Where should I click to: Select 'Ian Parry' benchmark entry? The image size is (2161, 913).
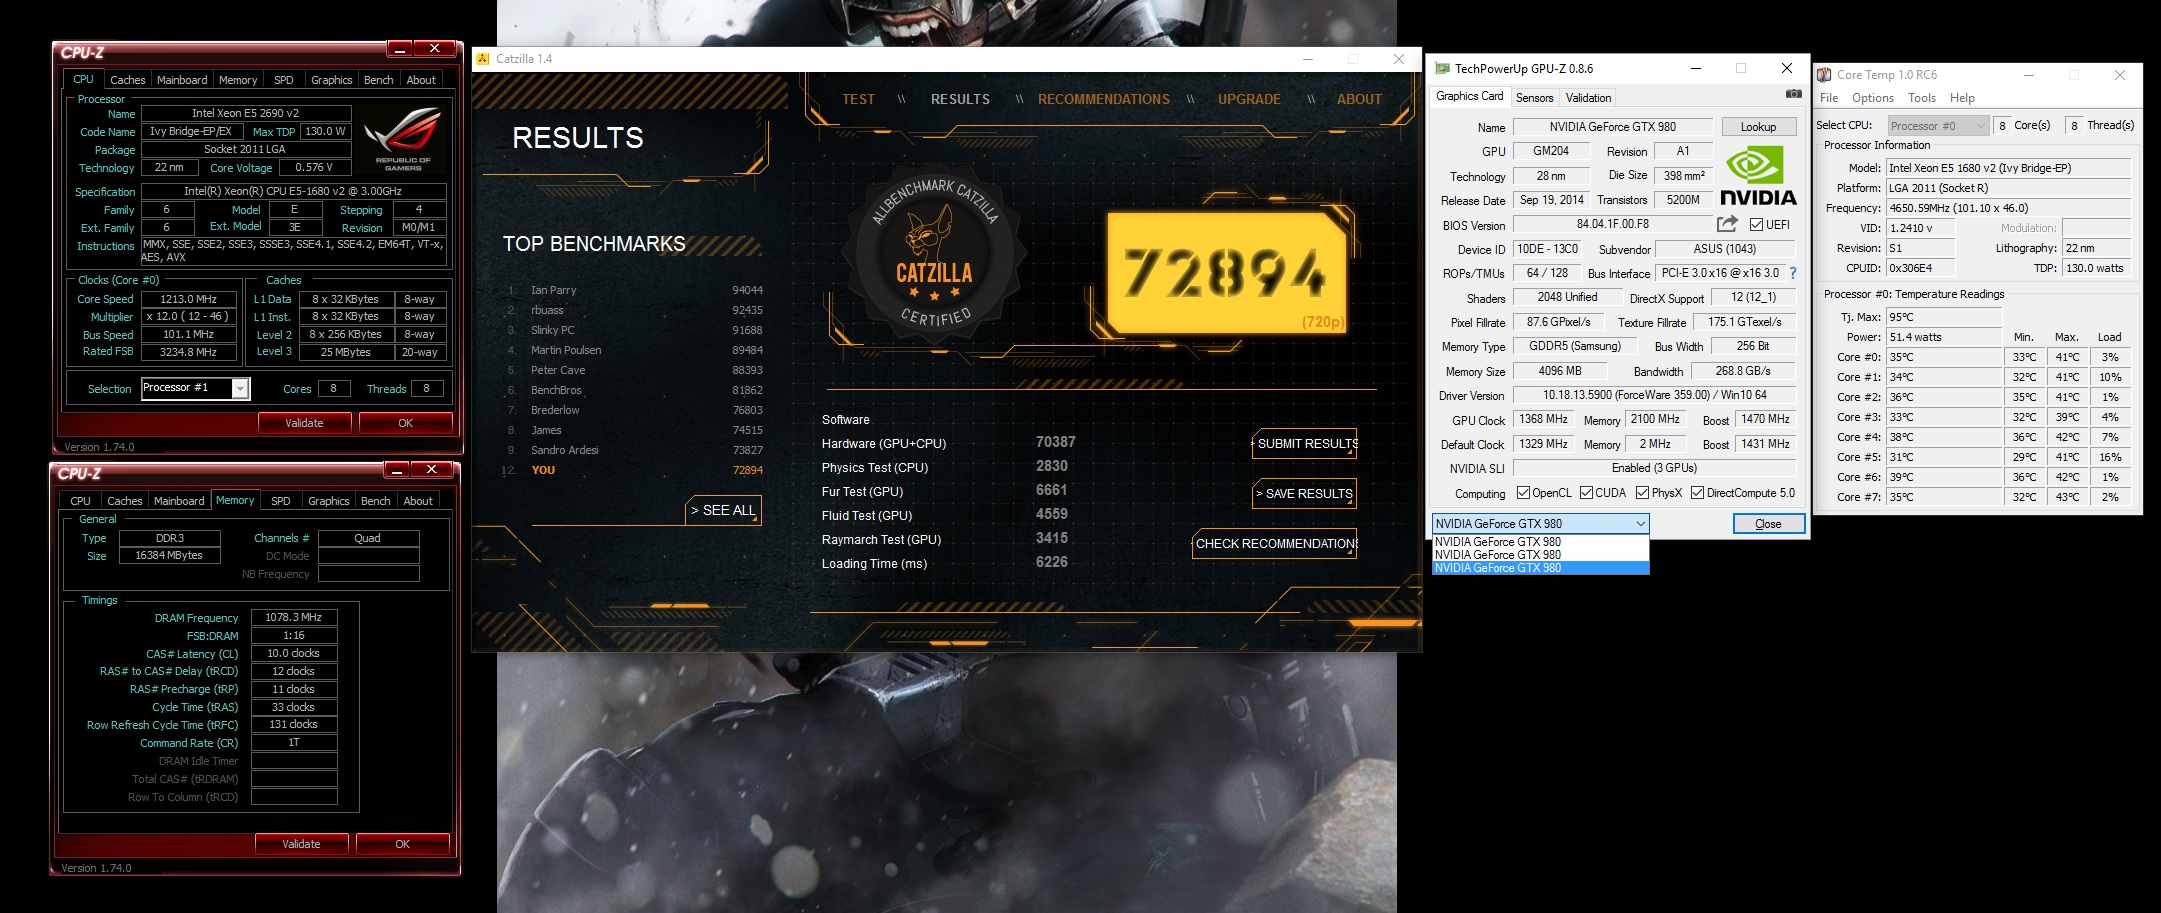(635, 290)
